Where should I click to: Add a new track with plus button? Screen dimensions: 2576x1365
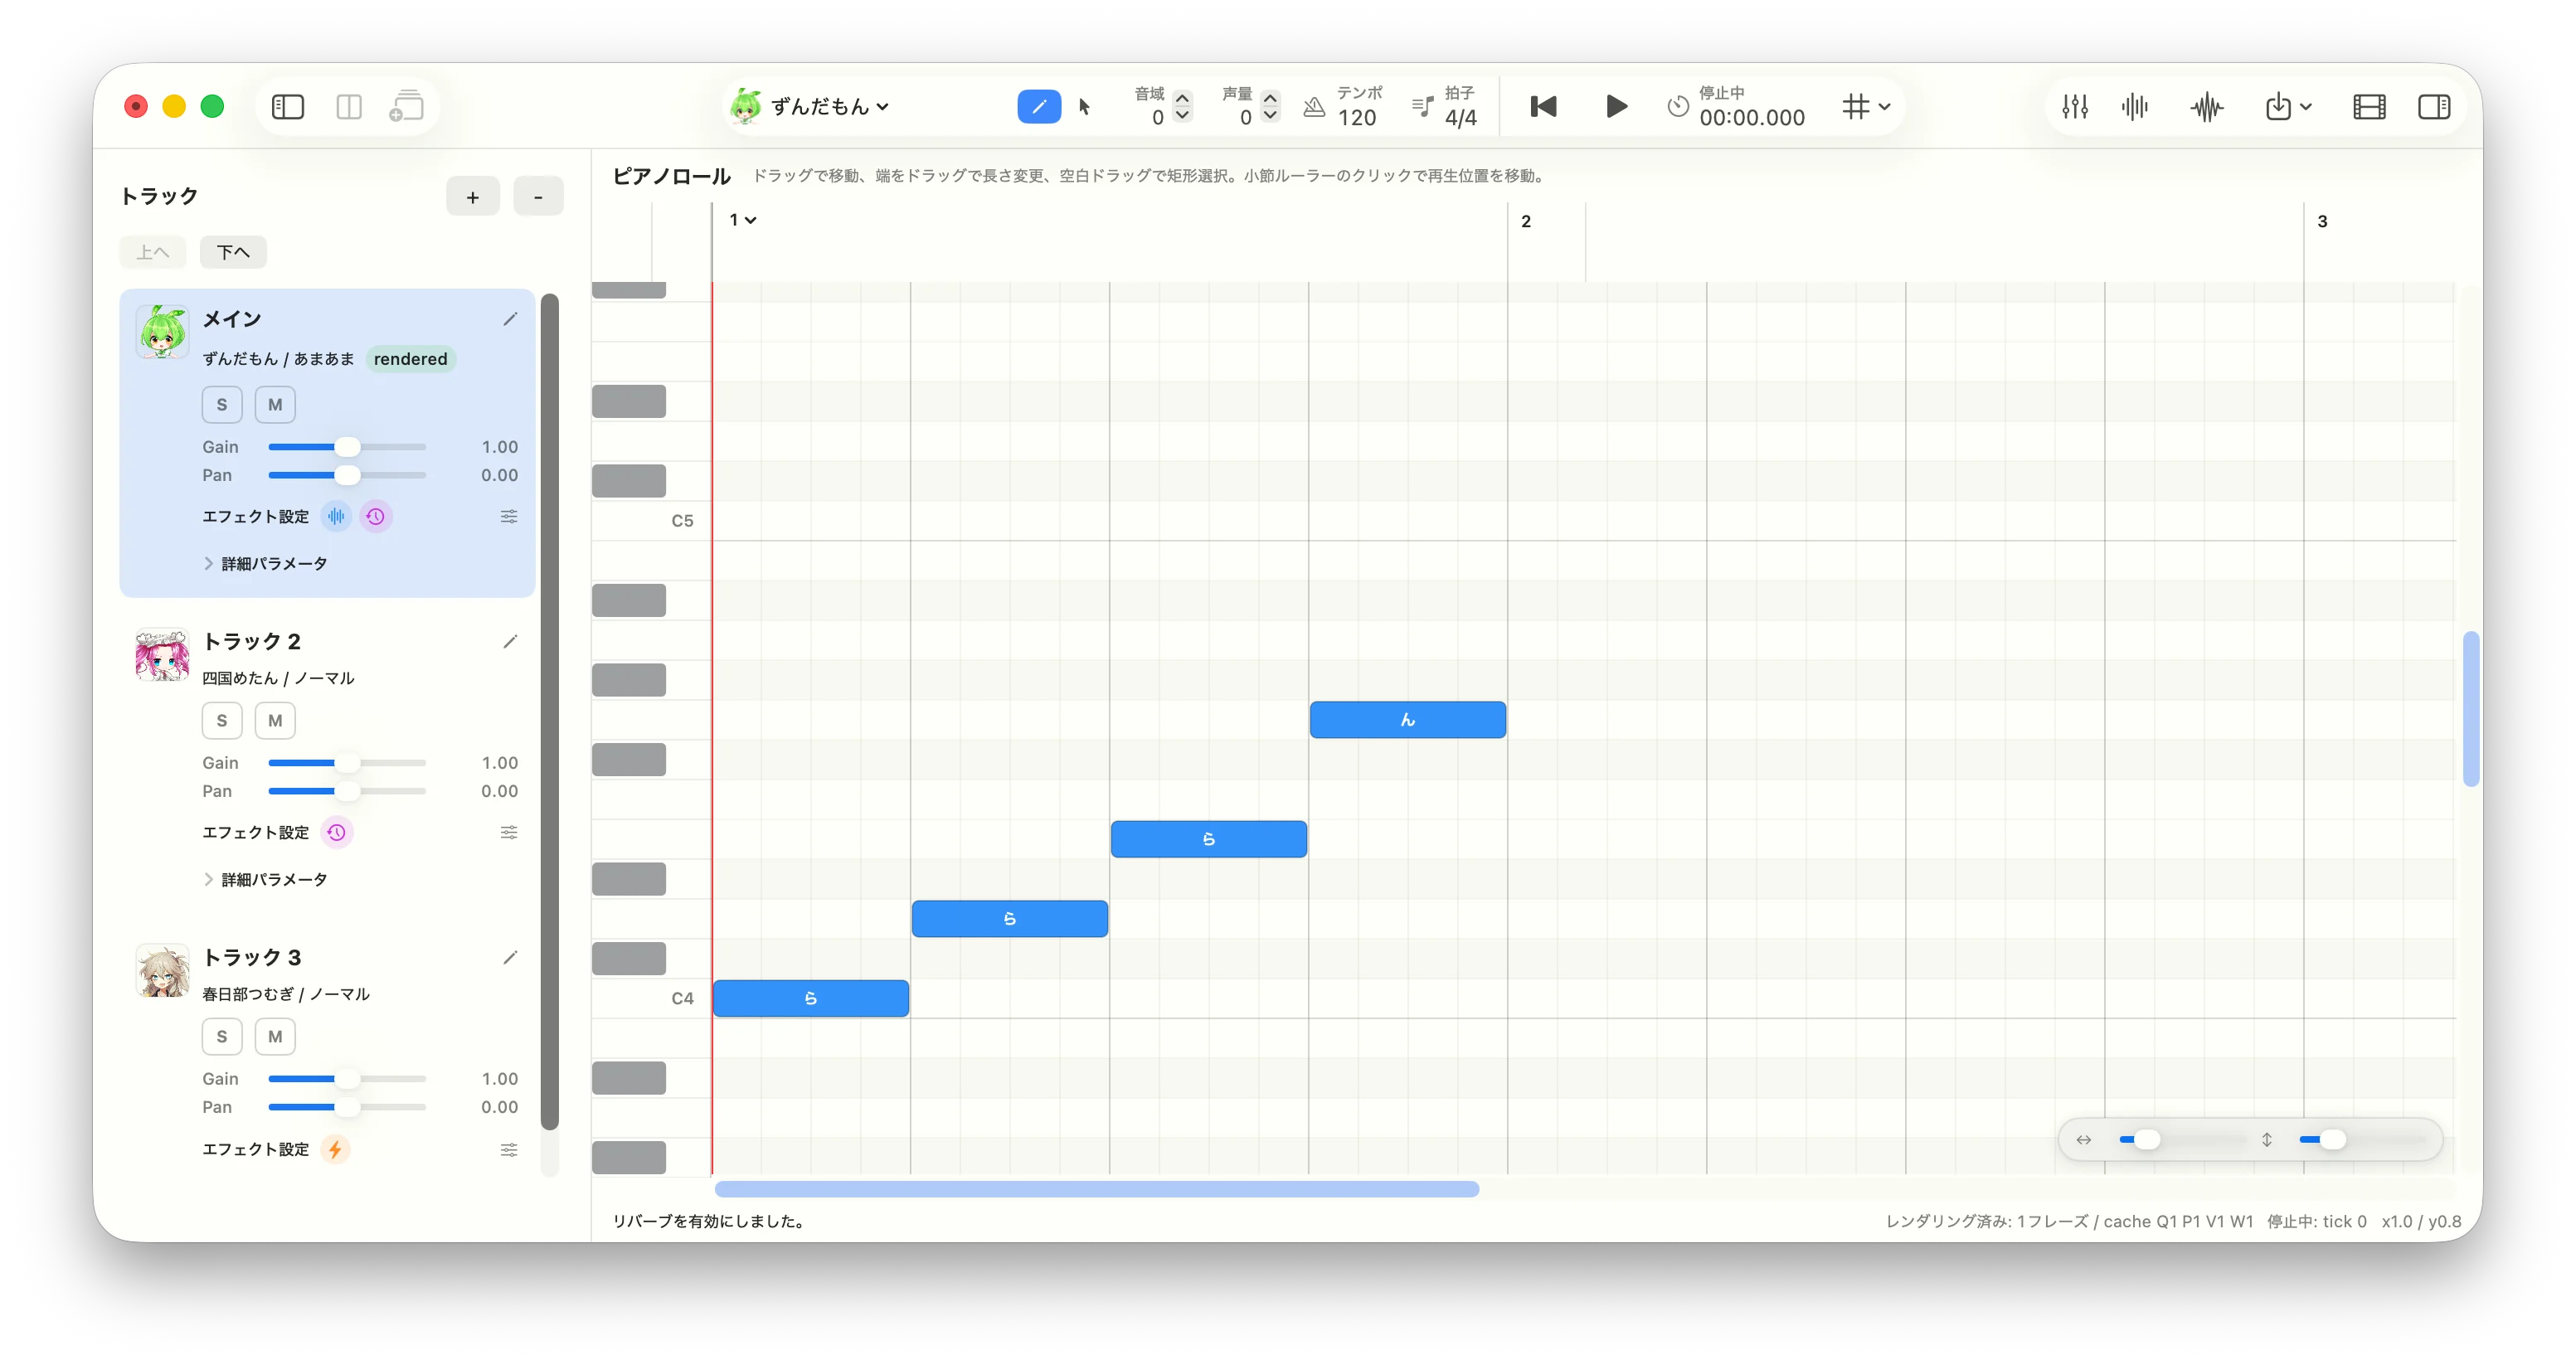pos(473,196)
